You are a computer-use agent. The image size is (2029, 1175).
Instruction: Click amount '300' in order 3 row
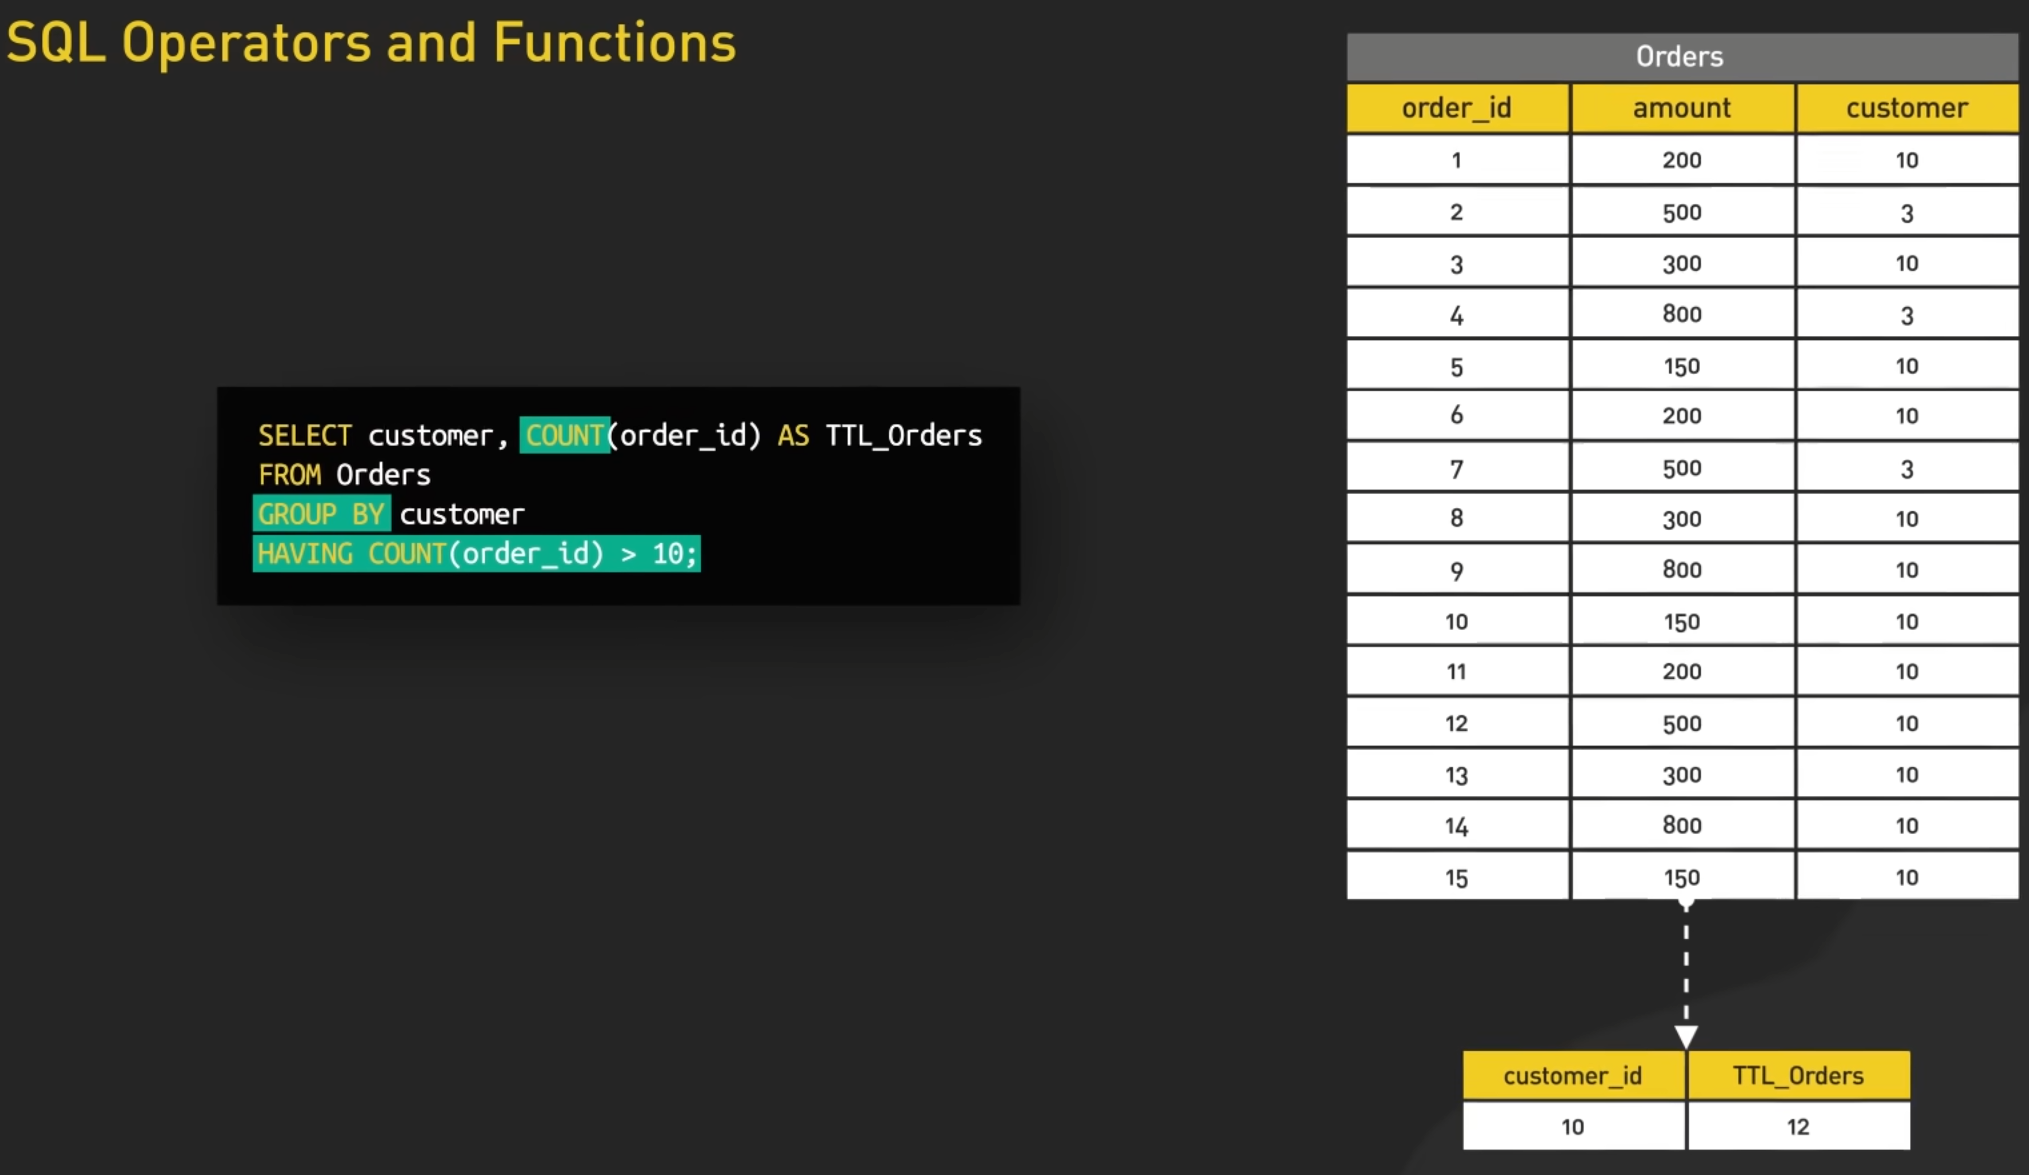(x=1682, y=263)
